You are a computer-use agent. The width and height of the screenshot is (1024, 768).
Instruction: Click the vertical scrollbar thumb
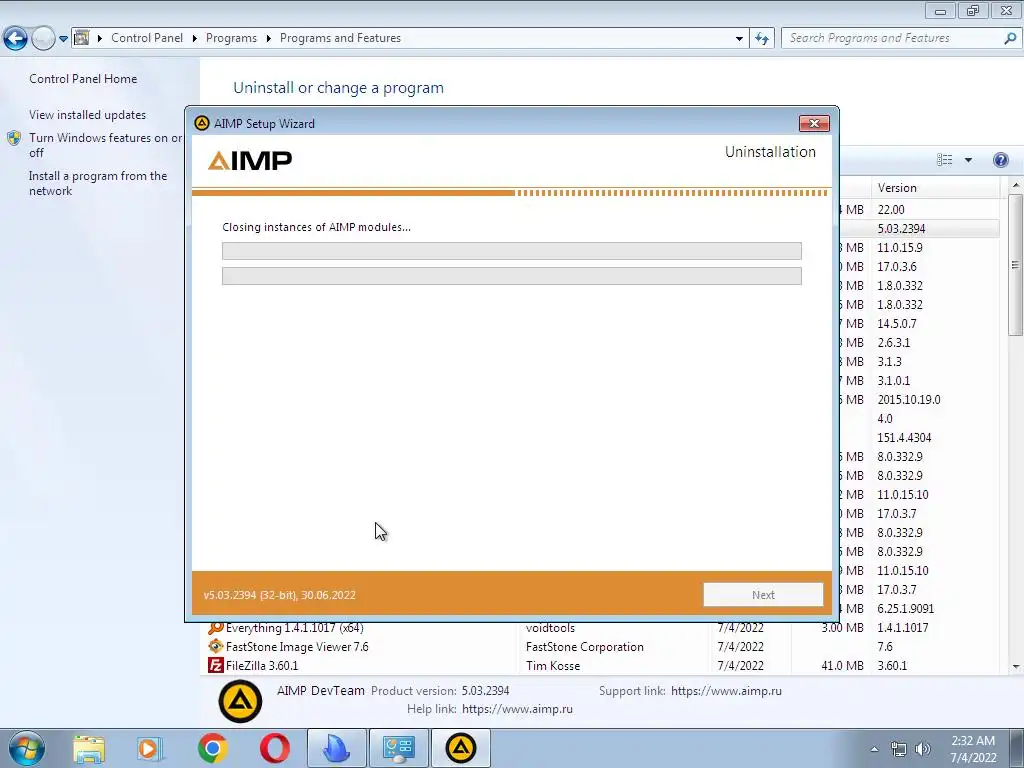click(x=1016, y=264)
